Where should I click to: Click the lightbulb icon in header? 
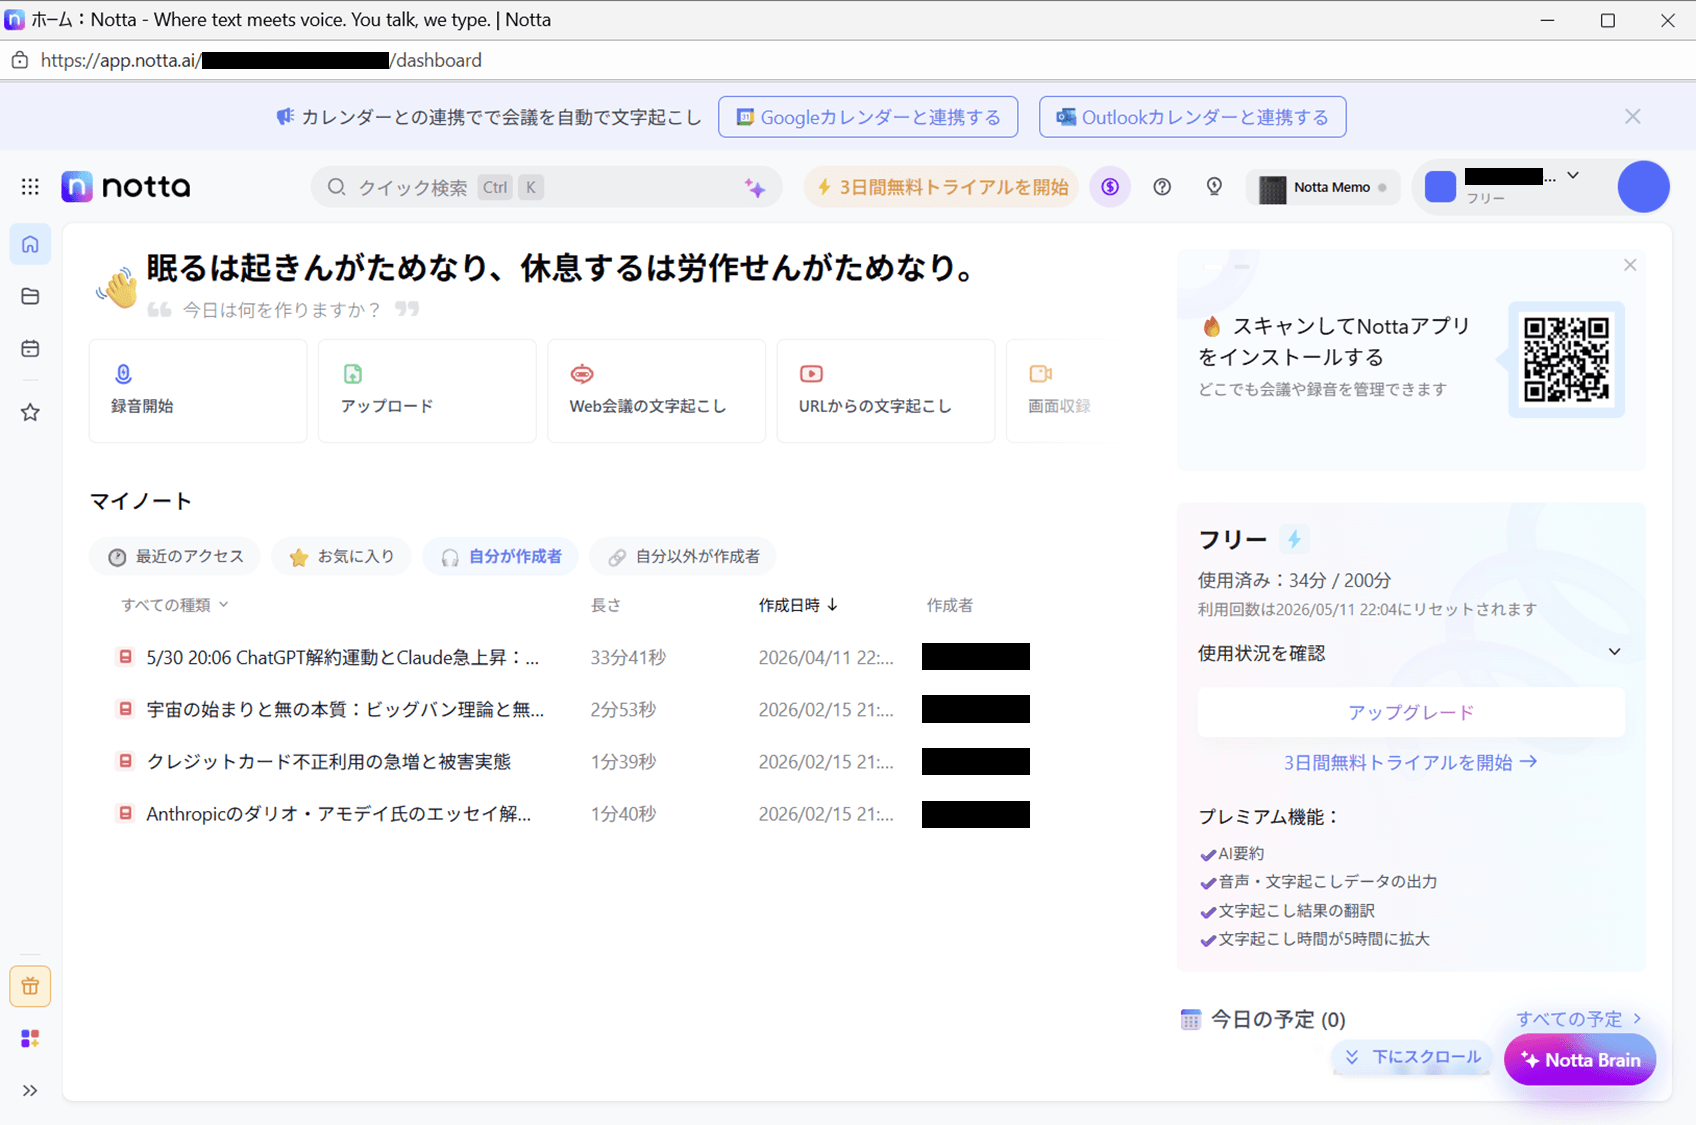[1214, 187]
